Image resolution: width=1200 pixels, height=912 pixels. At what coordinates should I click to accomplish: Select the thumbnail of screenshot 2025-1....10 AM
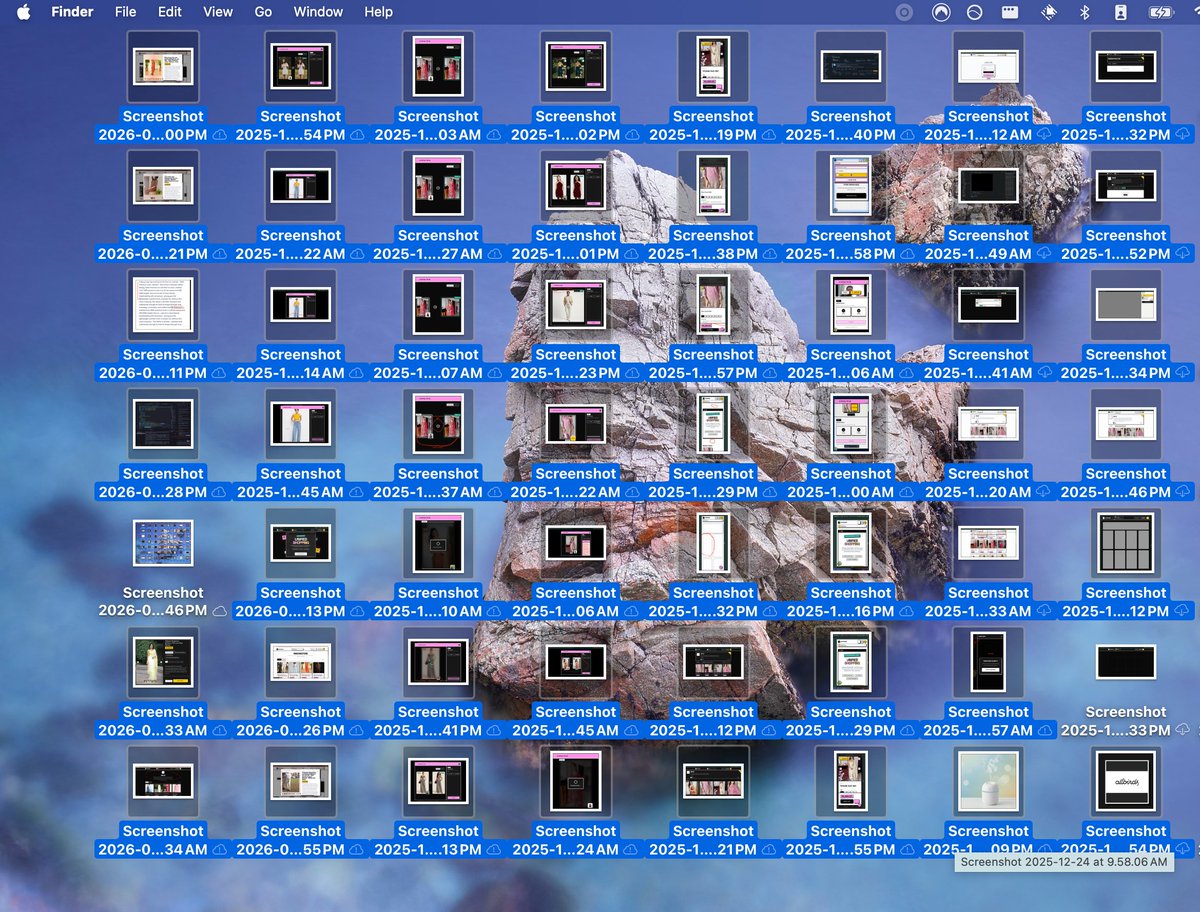pyautogui.click(x=438, y=542)
